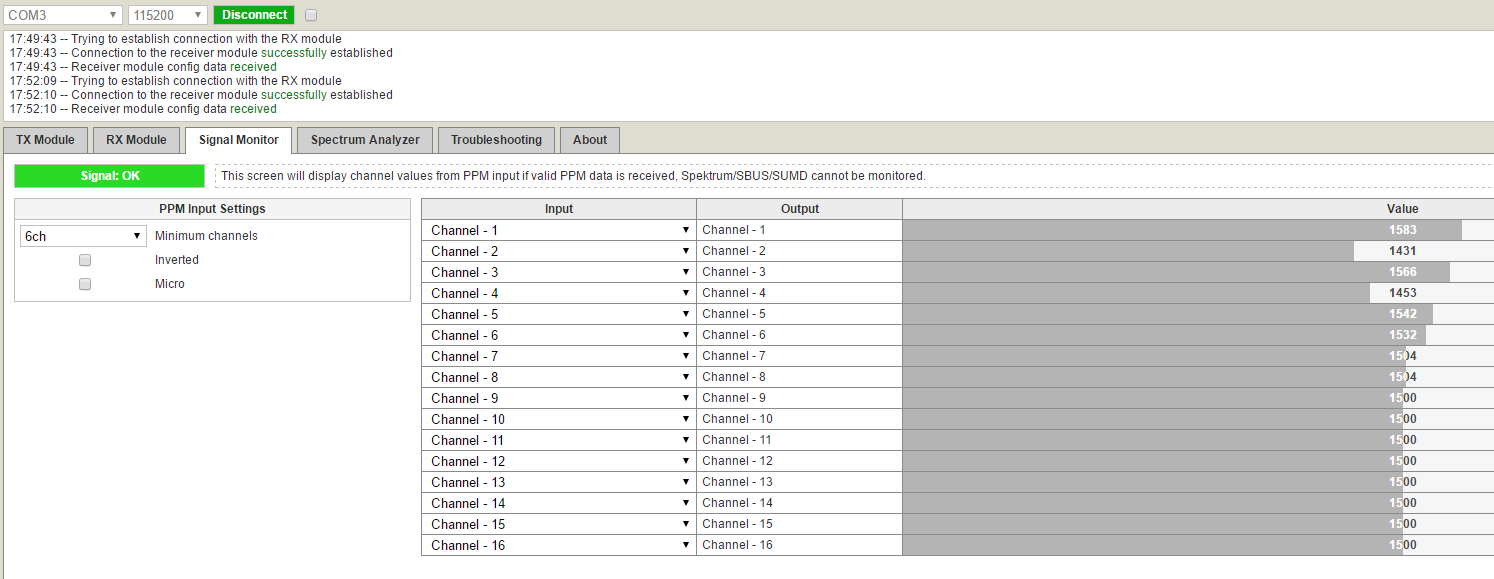Enable the Inverted checkbox
Screen dimensions: 1494x579
coord(85,260)
